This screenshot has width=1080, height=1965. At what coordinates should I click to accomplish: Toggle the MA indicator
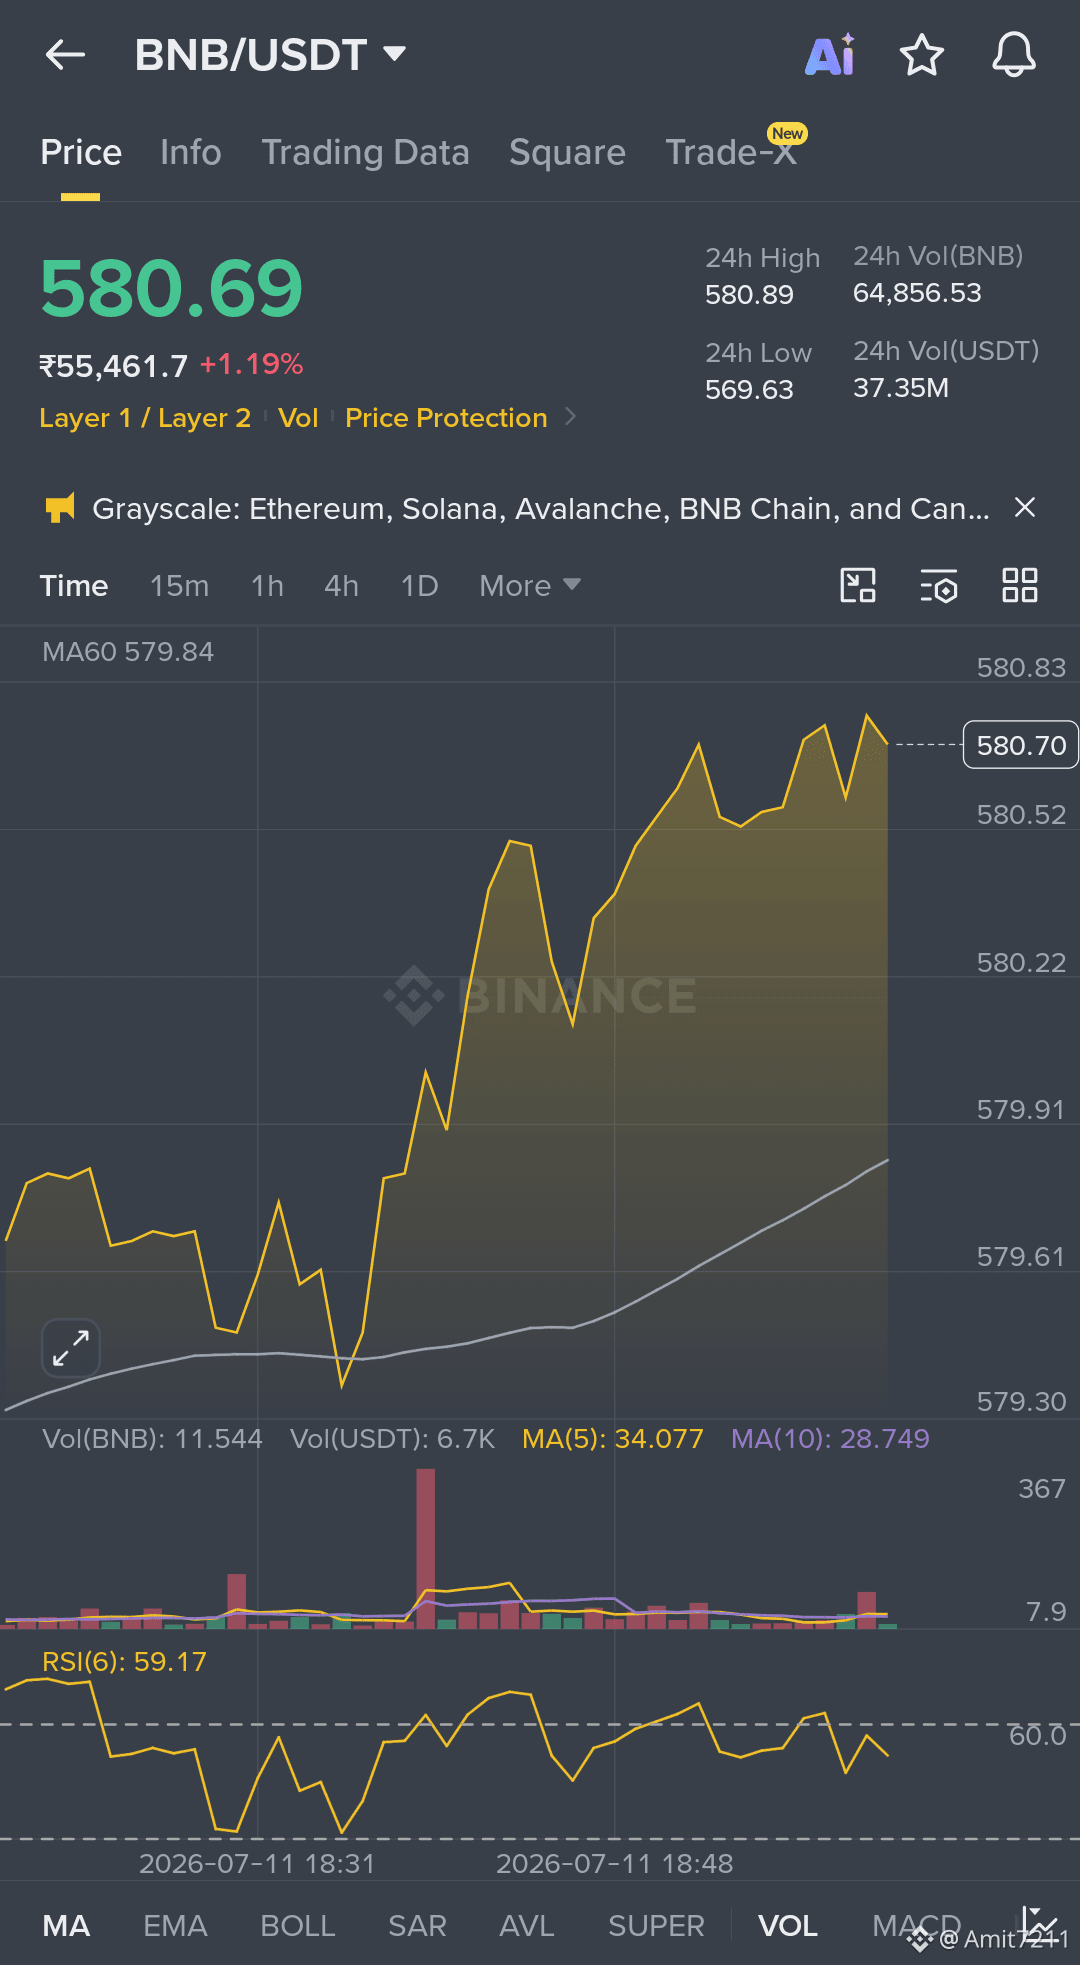(66, 1926)
